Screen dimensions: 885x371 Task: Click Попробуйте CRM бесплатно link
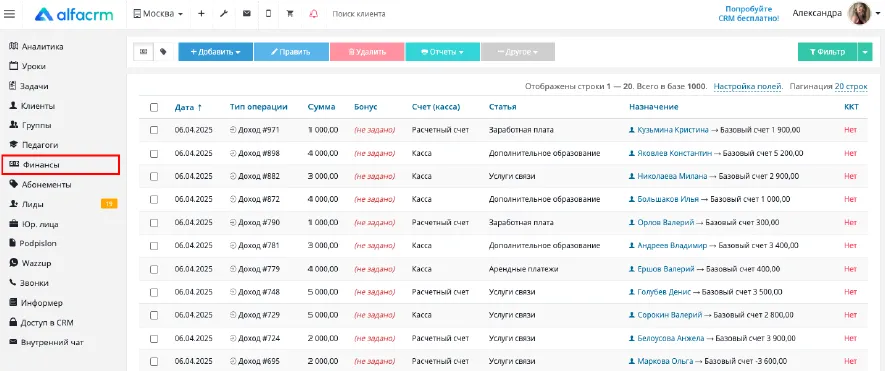(748, 14)
